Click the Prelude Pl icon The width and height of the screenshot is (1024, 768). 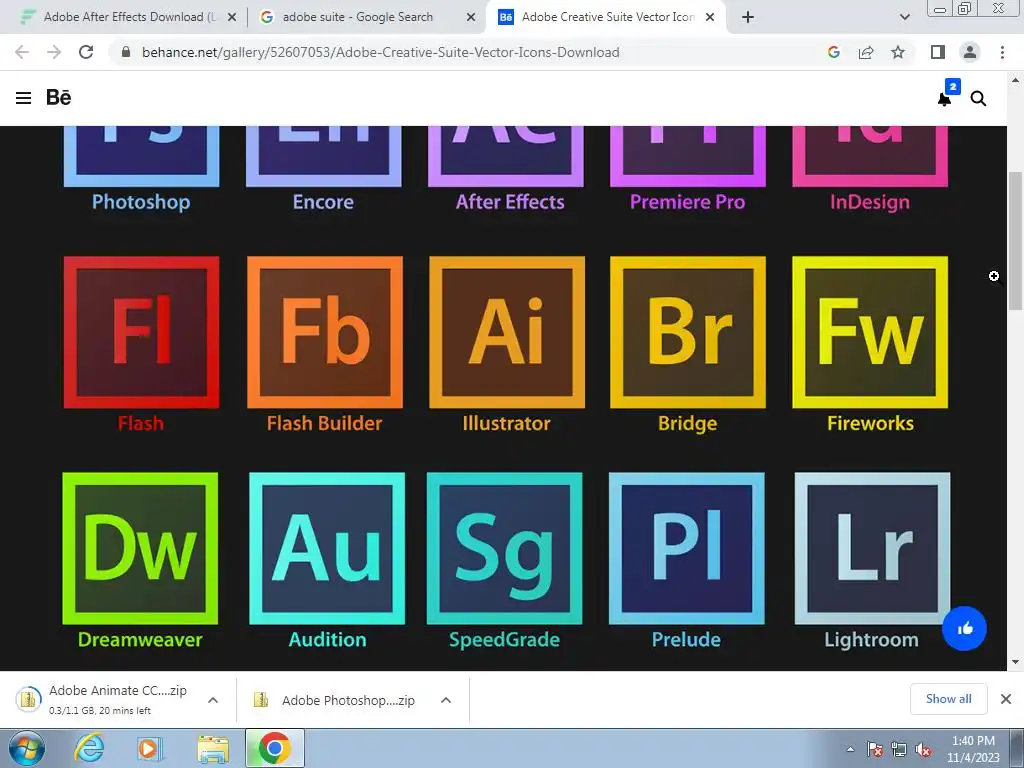coord(686,549)
